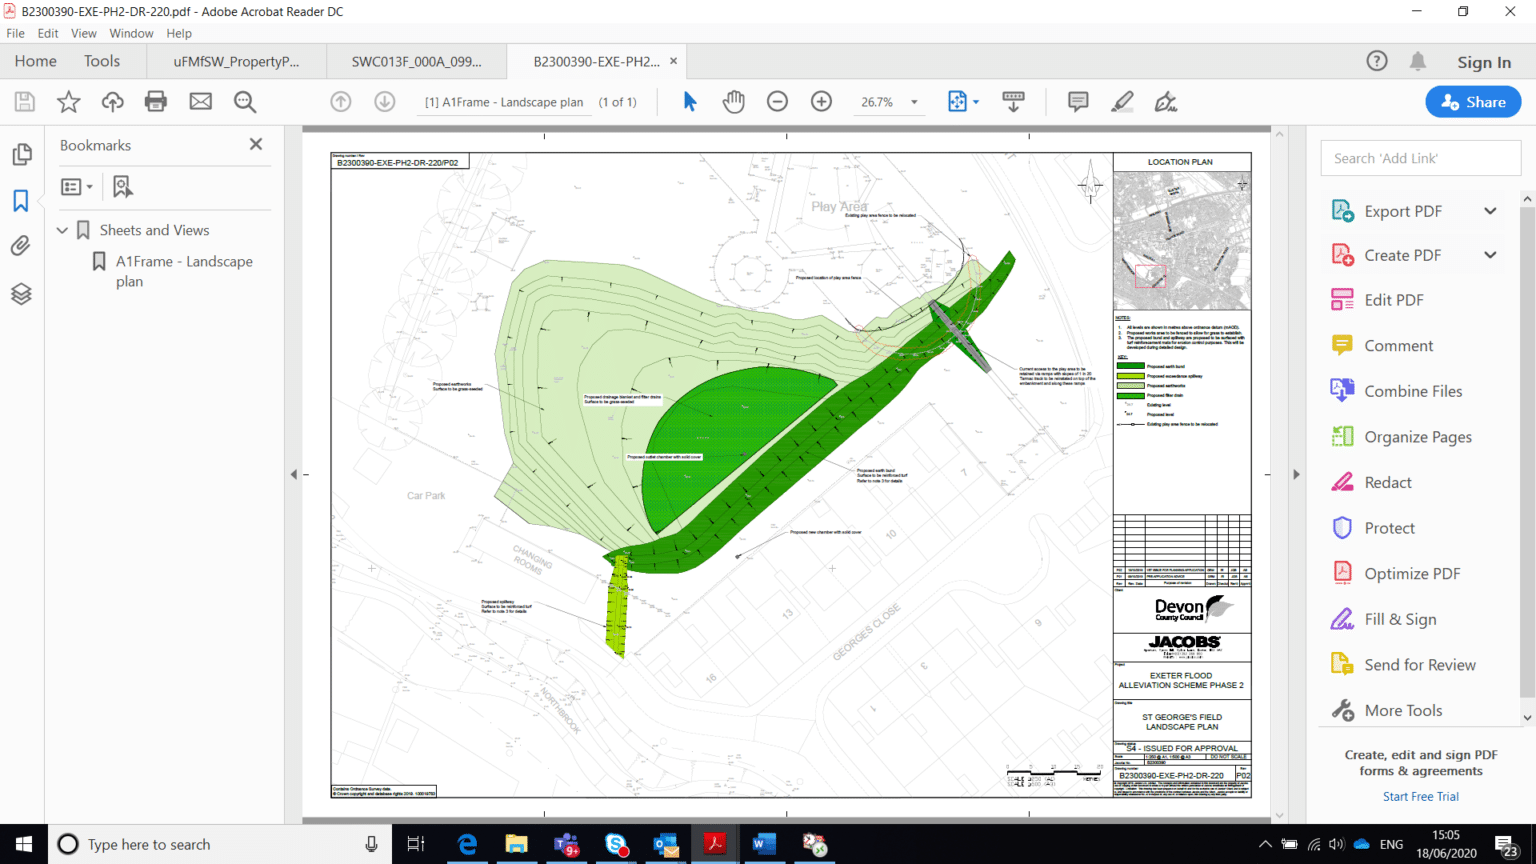1536x864 pixels.
Task: Open the Start Free Trial link
Action: (x=1420, y=796)
